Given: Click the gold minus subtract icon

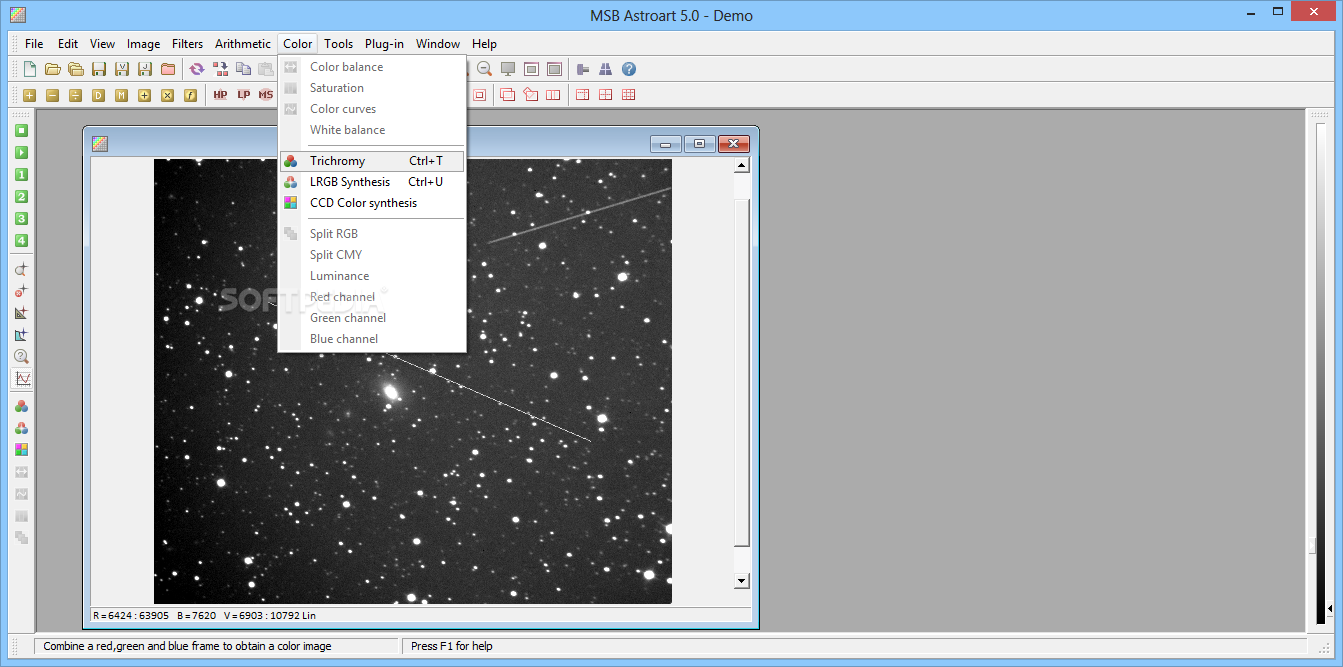Looking at the screenshot, I should pos(53,95).
